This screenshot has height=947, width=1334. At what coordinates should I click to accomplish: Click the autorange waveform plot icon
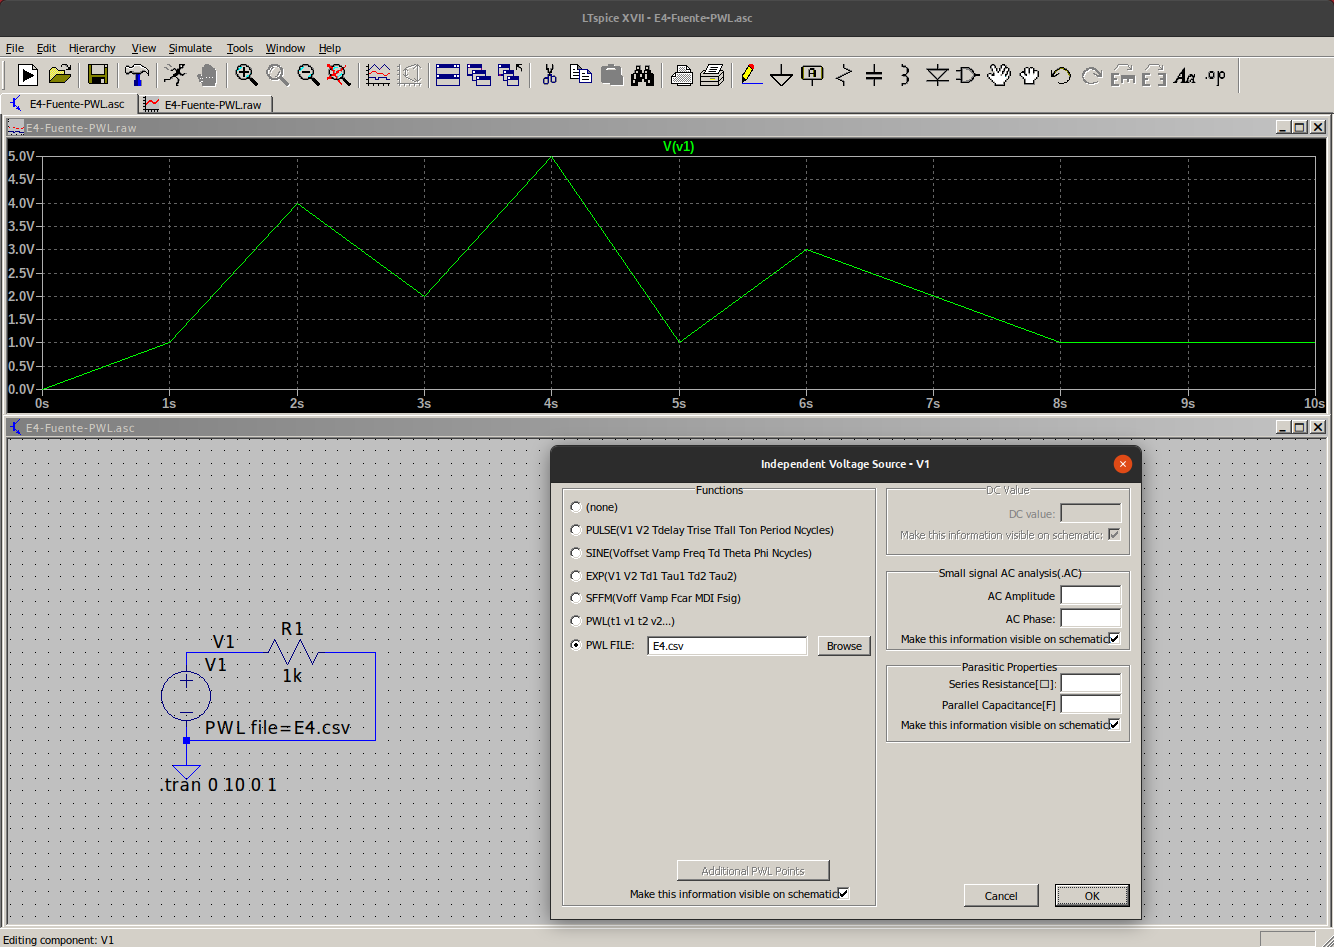coord(378,75)
